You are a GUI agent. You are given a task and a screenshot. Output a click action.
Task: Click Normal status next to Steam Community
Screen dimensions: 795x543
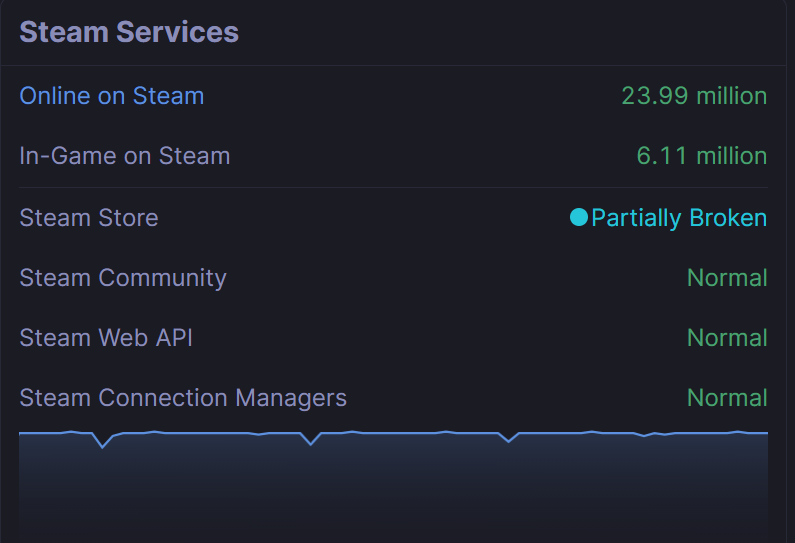tap(727, 278)
